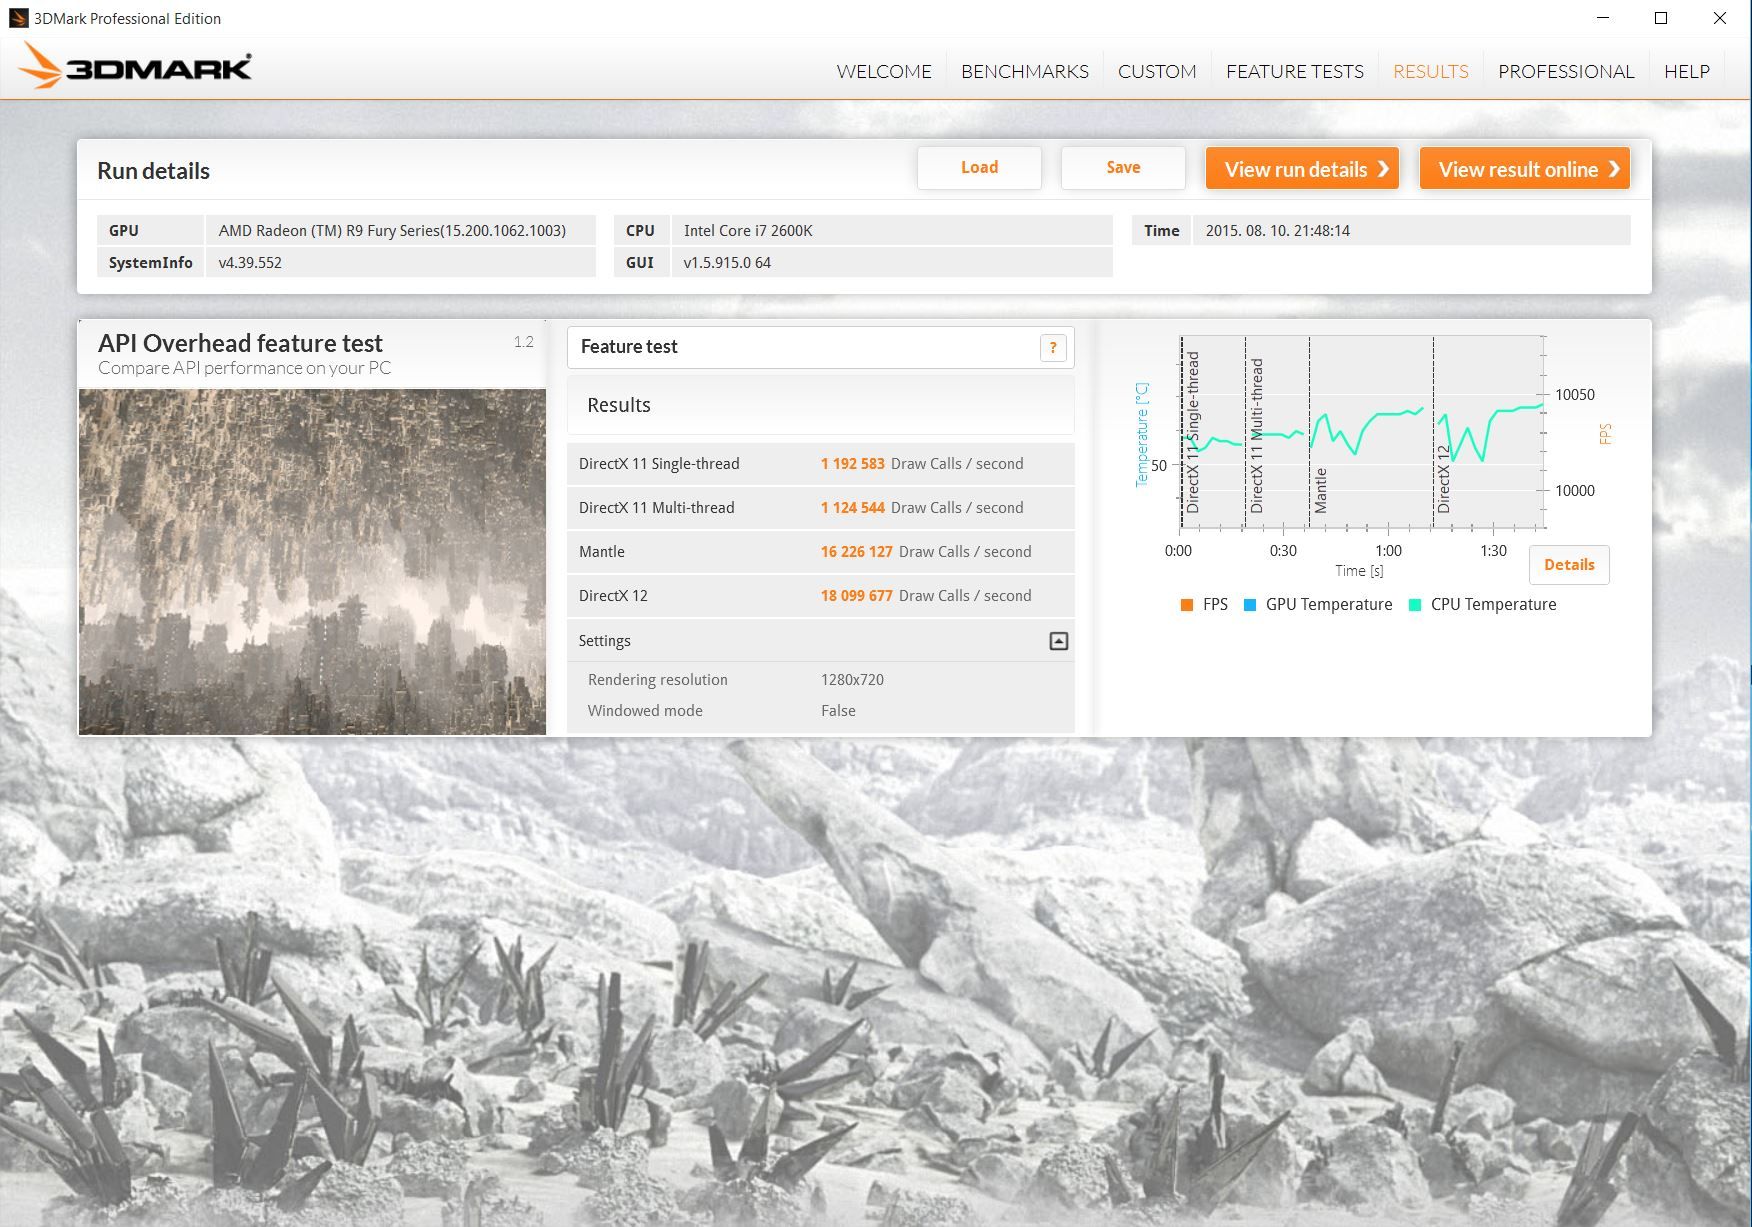
Task: Click the Save button
Action: [1123, 168]
